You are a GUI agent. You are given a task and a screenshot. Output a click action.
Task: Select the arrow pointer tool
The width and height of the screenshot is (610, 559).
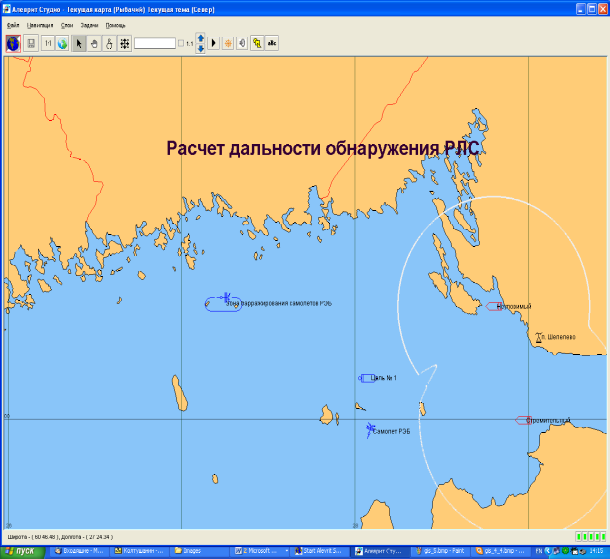click(79, 44)
